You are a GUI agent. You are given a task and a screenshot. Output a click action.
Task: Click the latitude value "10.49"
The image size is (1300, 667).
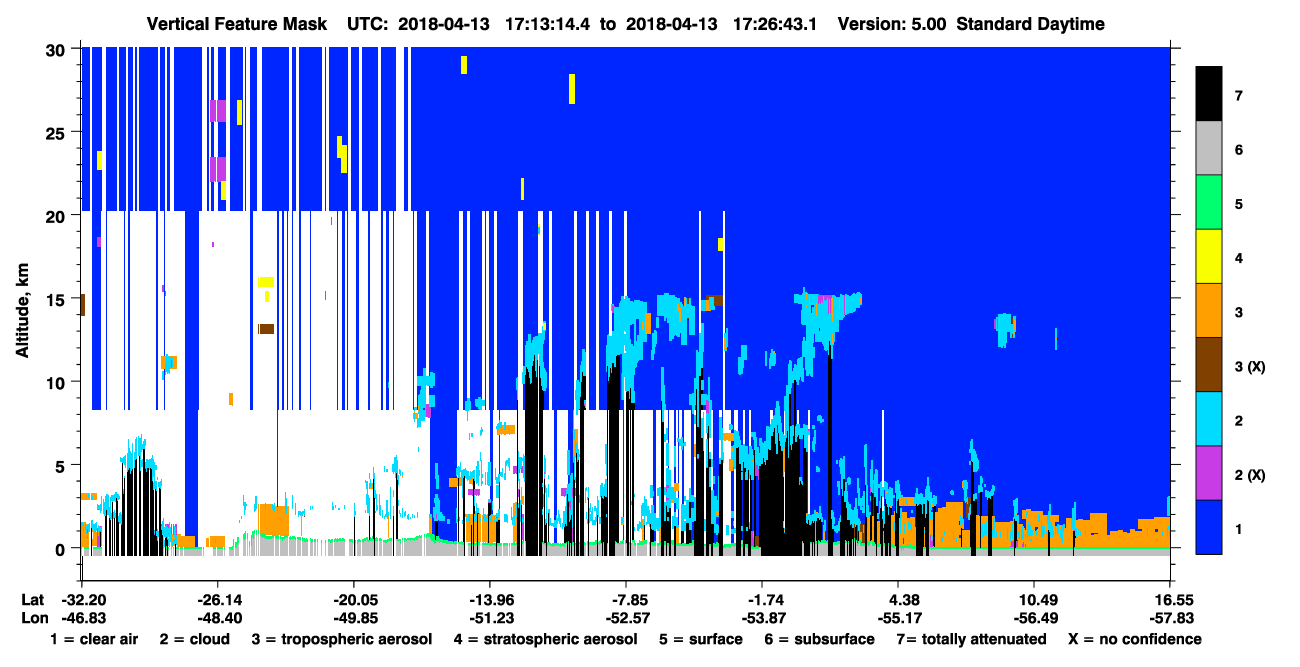pyautogui.click(x=1034, y=599)
